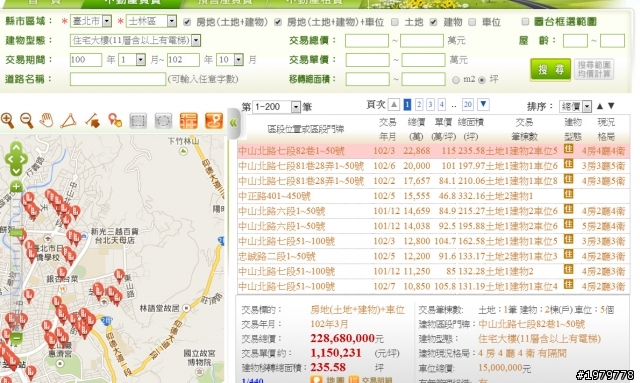This screenshot has width=640, height=383.
Task: Click the 屋齡 minimum age field
Action: point(575,41)
